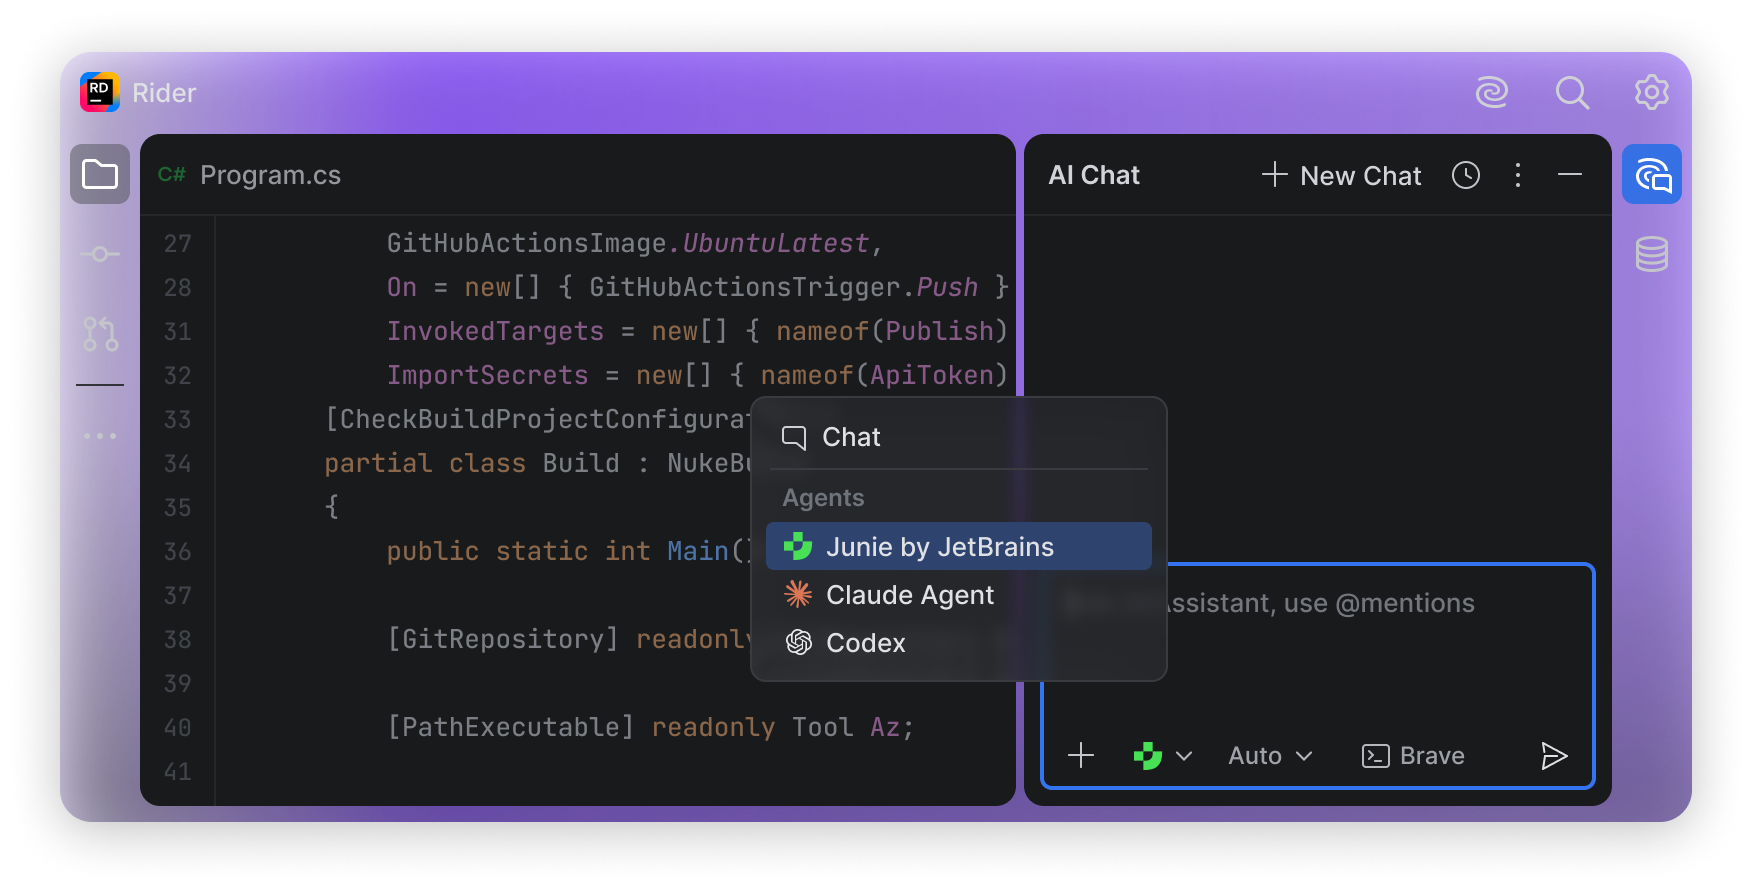Select Codex agent option
The image size is (1752, 890).
(x=865, y=643)
